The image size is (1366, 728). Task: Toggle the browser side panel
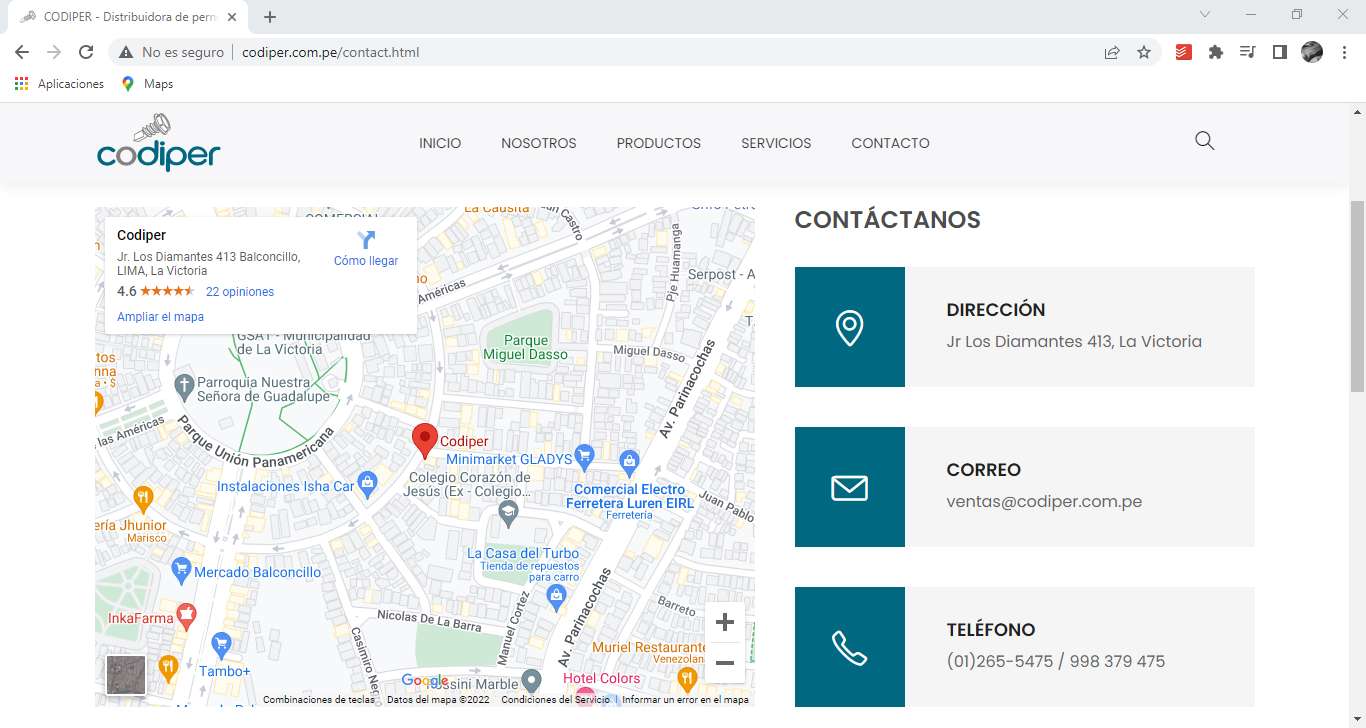[x=1279, y=52]
